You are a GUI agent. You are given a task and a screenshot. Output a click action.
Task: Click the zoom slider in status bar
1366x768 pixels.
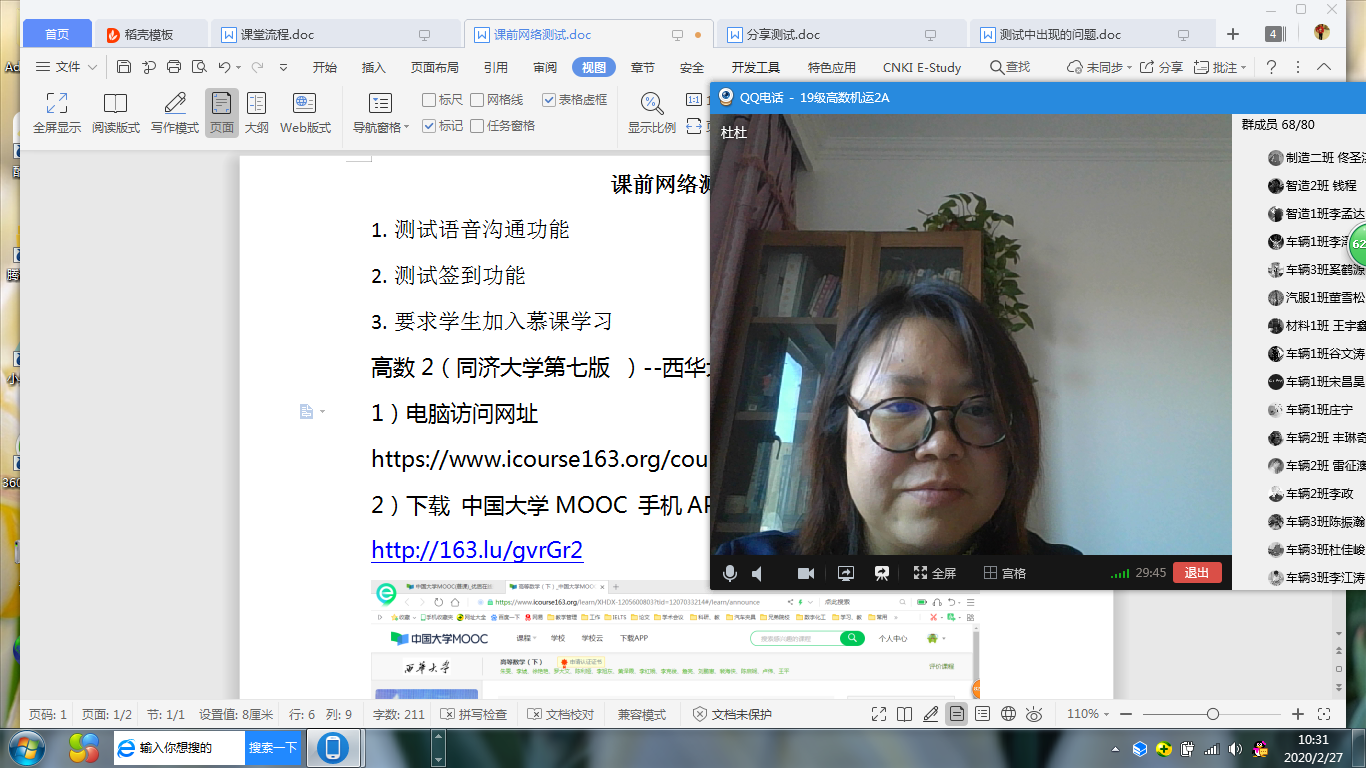(x=1212, y=714)
